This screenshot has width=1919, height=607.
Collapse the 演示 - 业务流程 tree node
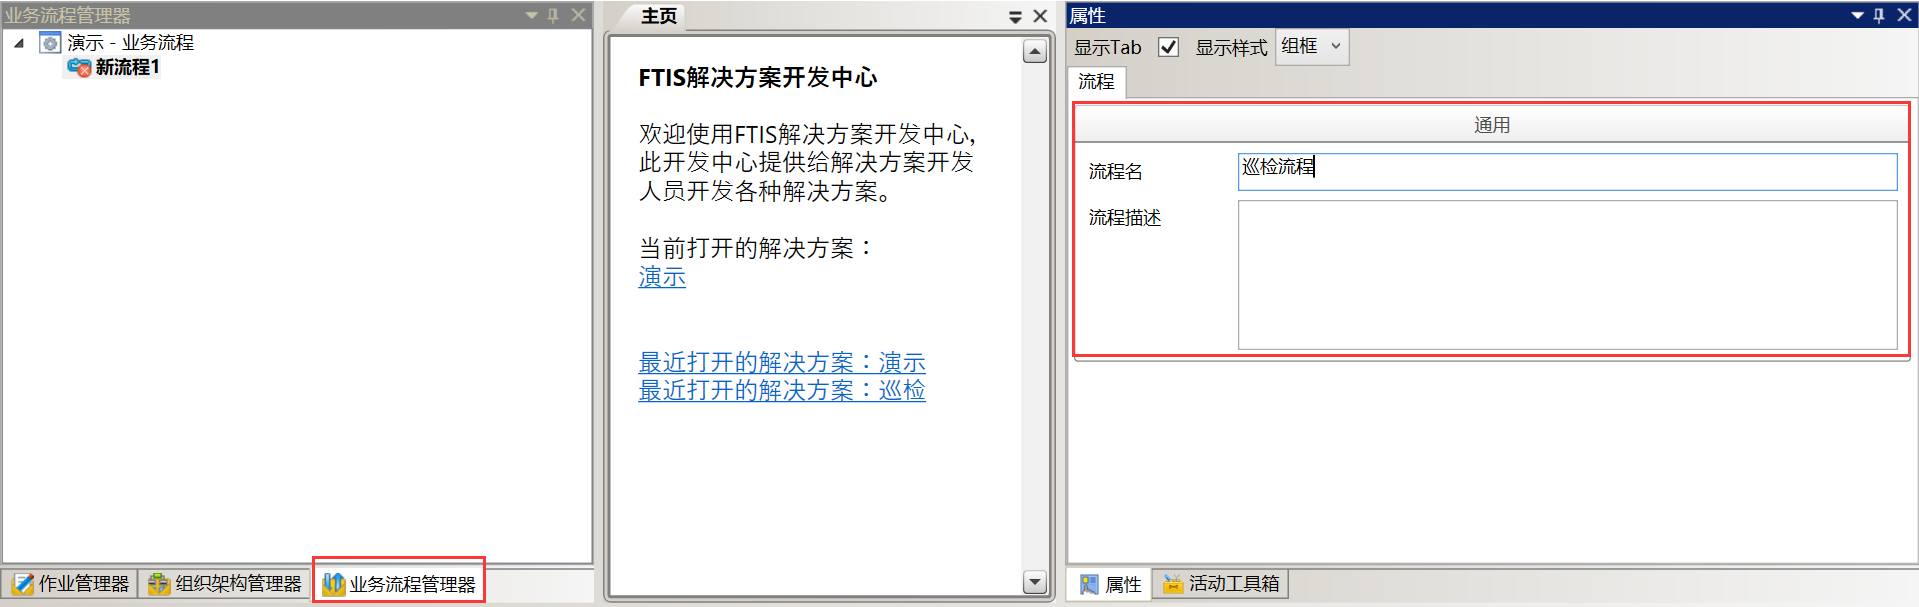click(19, 43)
